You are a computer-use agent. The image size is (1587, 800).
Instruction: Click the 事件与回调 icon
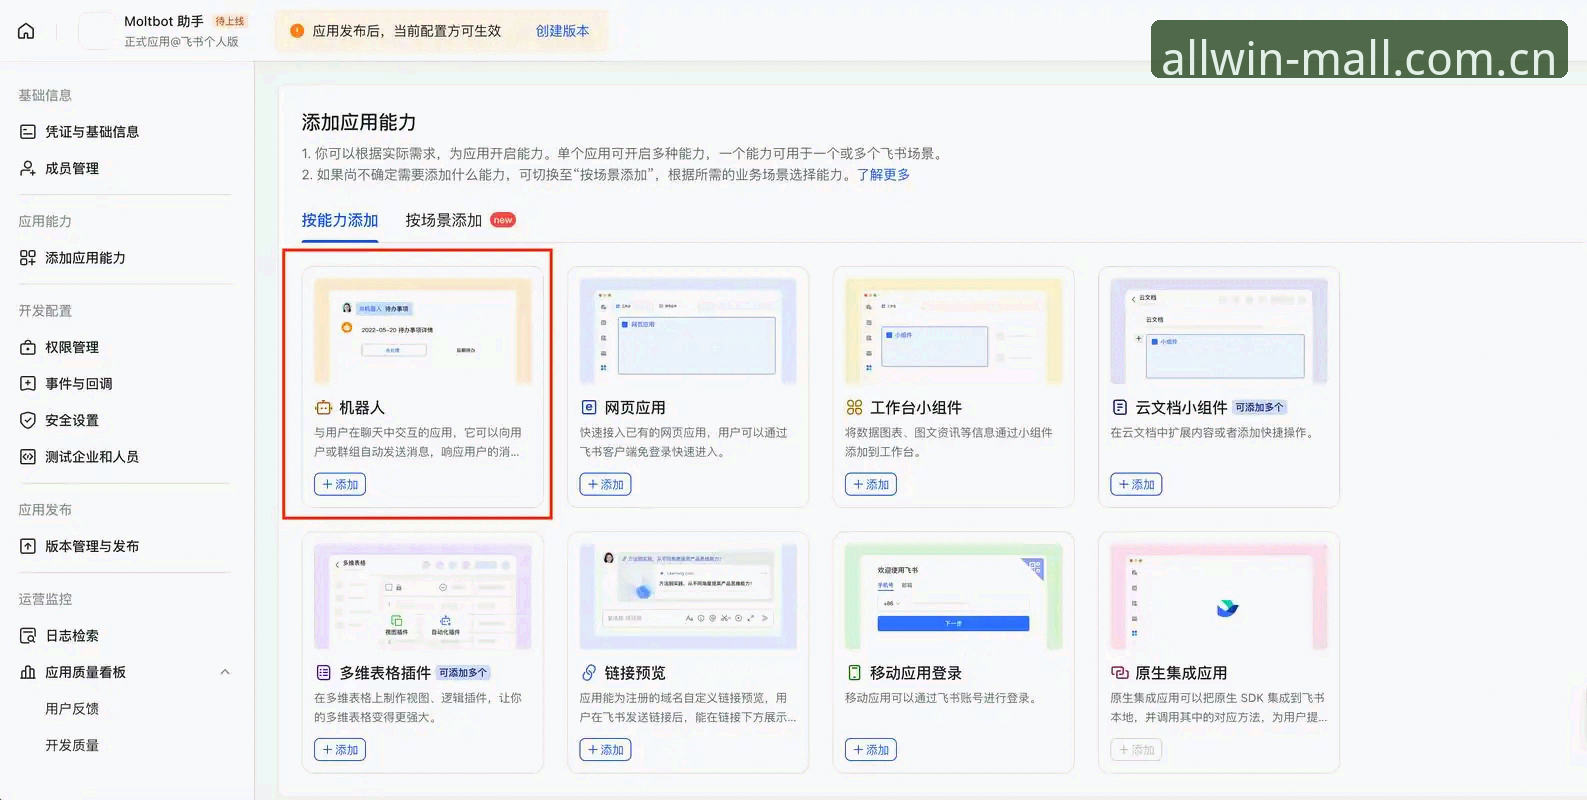pyautogui.click(x=28, y=383)
